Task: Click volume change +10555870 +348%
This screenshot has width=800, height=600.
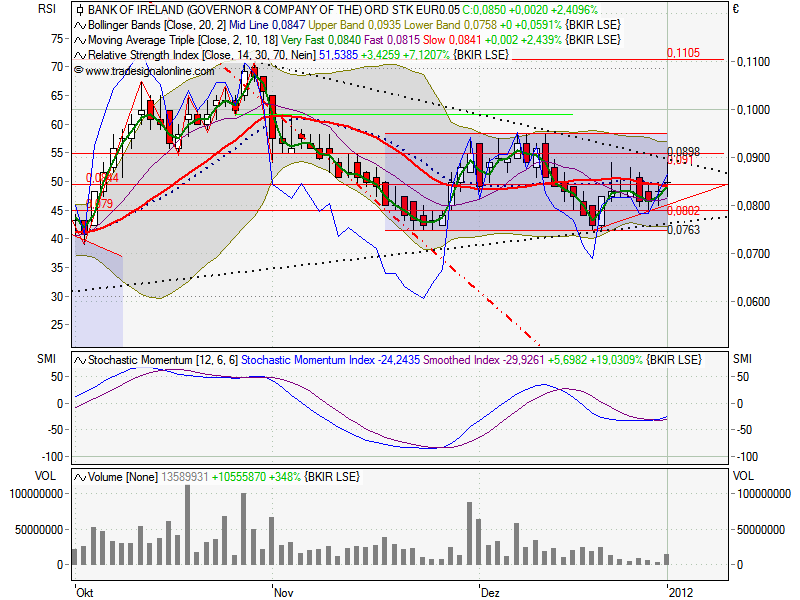Action: (256, 477)
